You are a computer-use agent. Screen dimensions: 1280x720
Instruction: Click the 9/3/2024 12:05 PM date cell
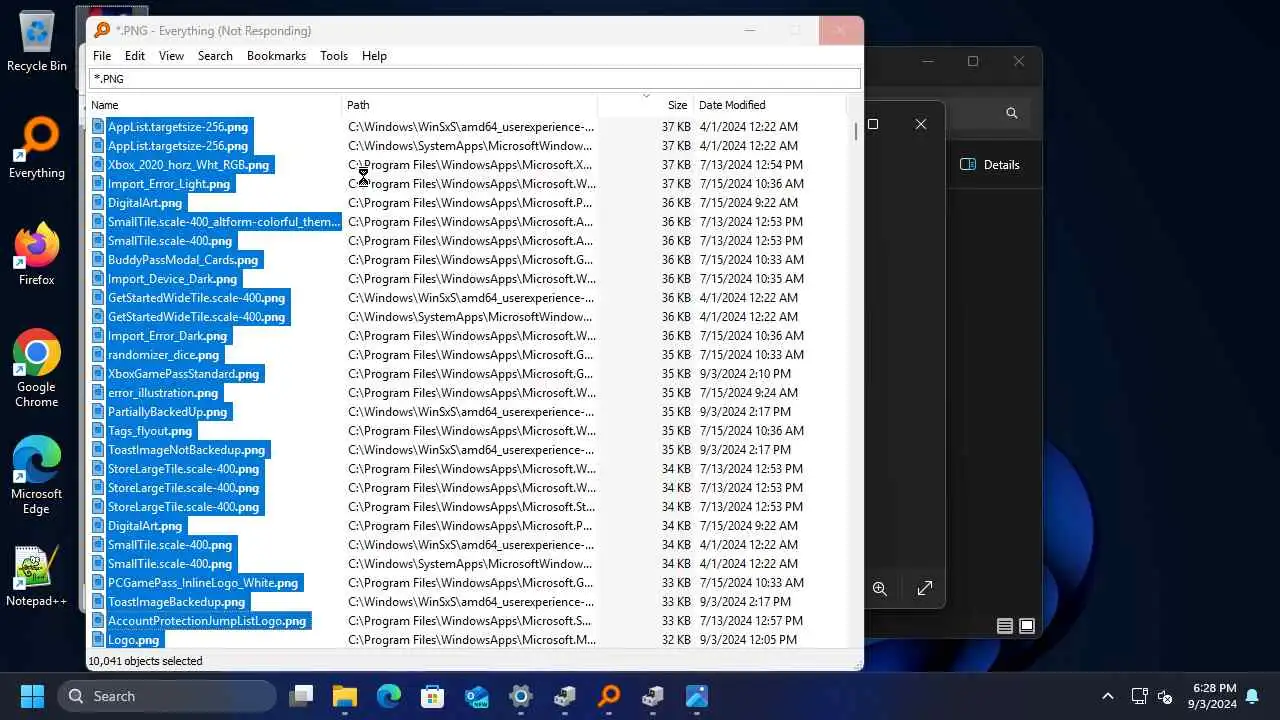[x=747, y=640]
